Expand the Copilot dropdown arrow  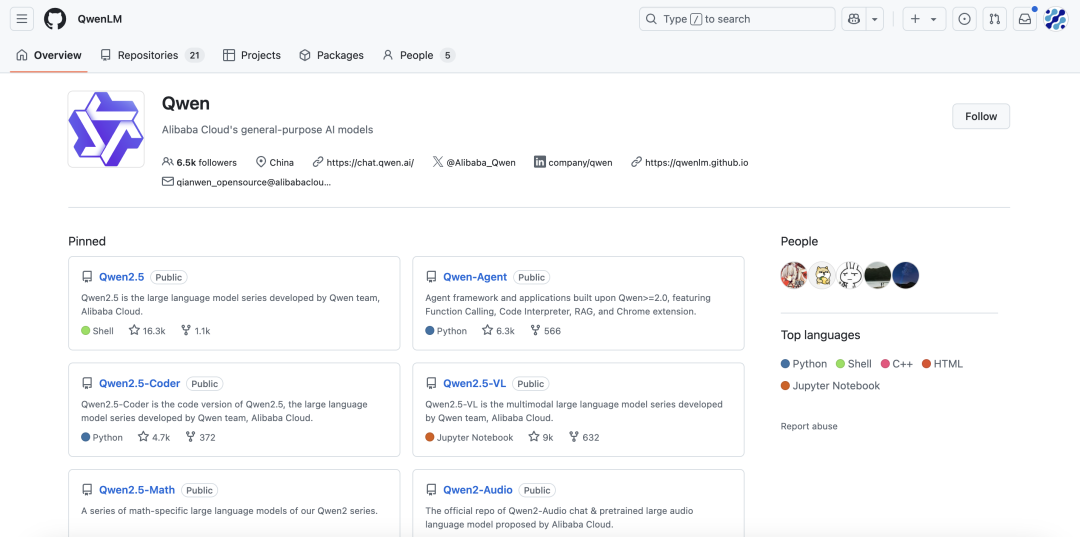pos(875,19)
